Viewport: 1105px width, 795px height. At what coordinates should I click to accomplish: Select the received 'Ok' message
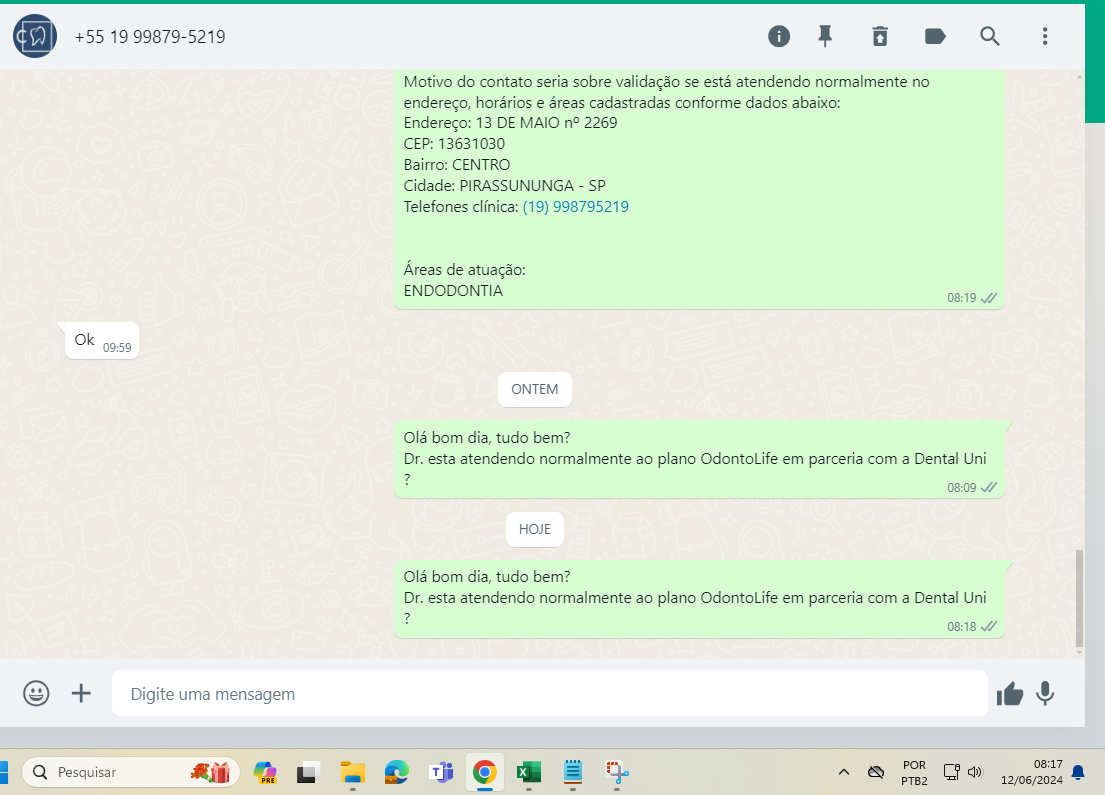102,340
